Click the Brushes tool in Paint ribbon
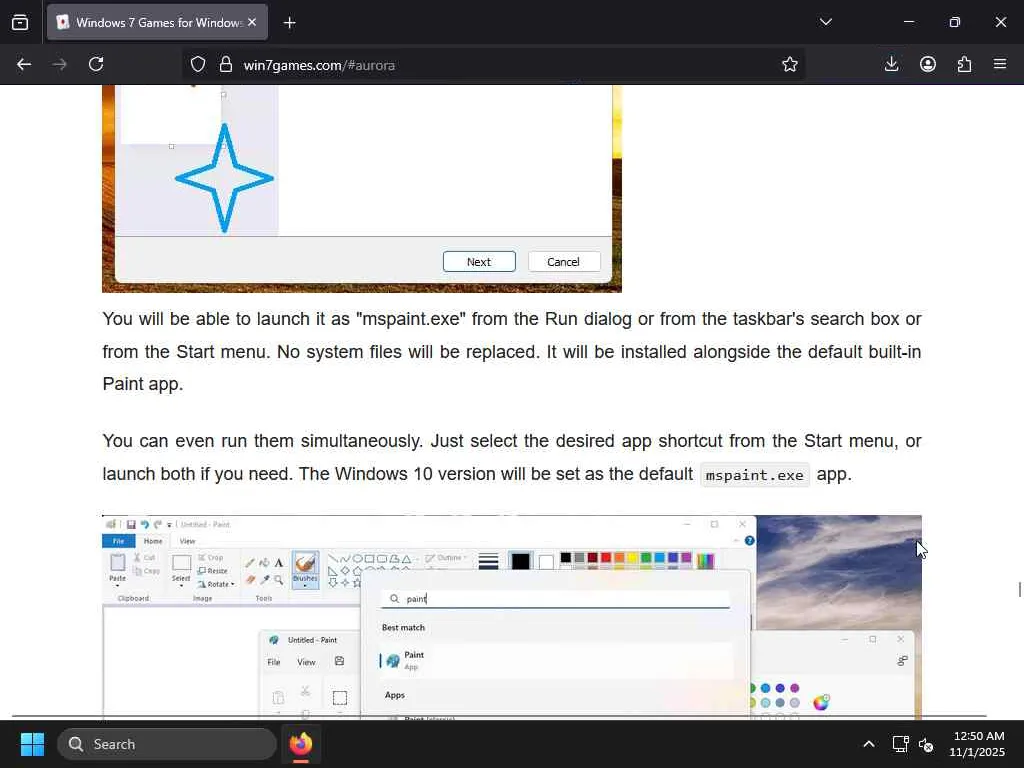 coord(305,569)
